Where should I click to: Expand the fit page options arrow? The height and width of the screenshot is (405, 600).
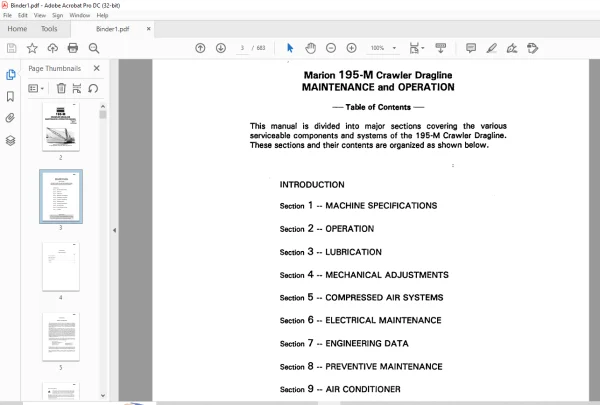pos(423,48)
